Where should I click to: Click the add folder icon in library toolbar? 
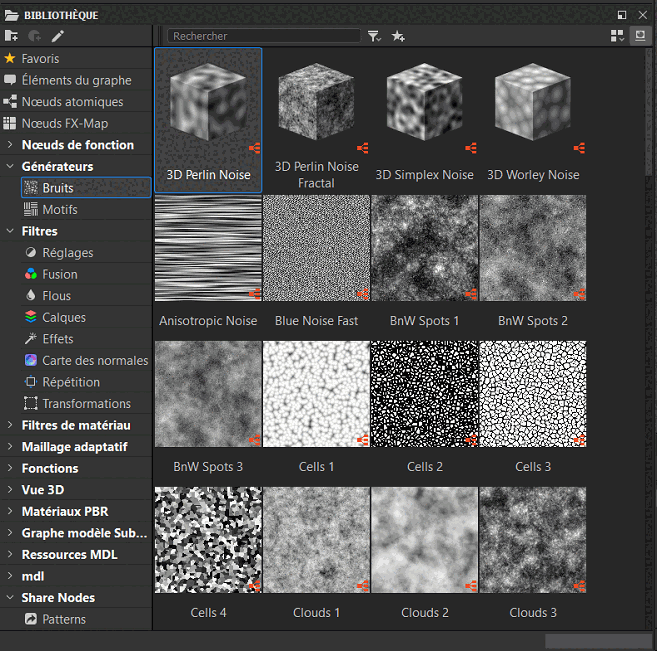pyautogui.click(x=11, y=36)
